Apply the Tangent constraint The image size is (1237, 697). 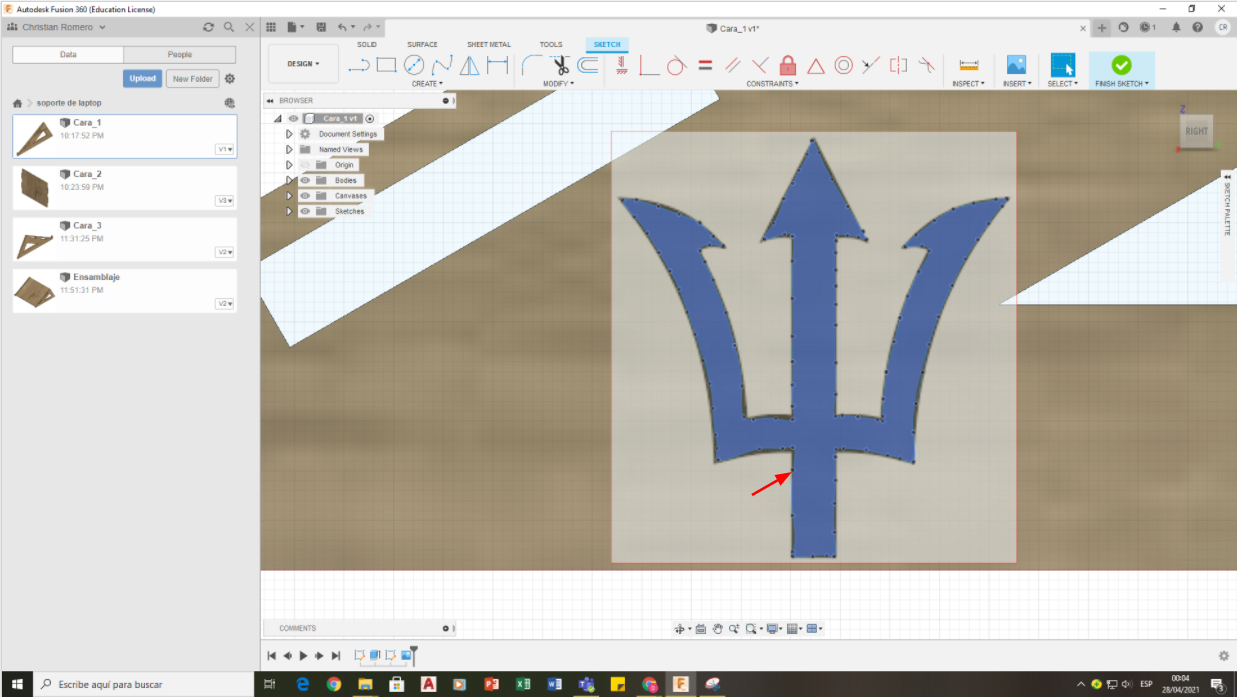[676, 66]
